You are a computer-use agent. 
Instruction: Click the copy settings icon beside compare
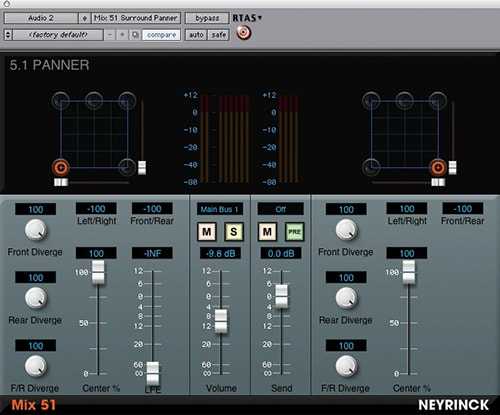click(135, 35)
